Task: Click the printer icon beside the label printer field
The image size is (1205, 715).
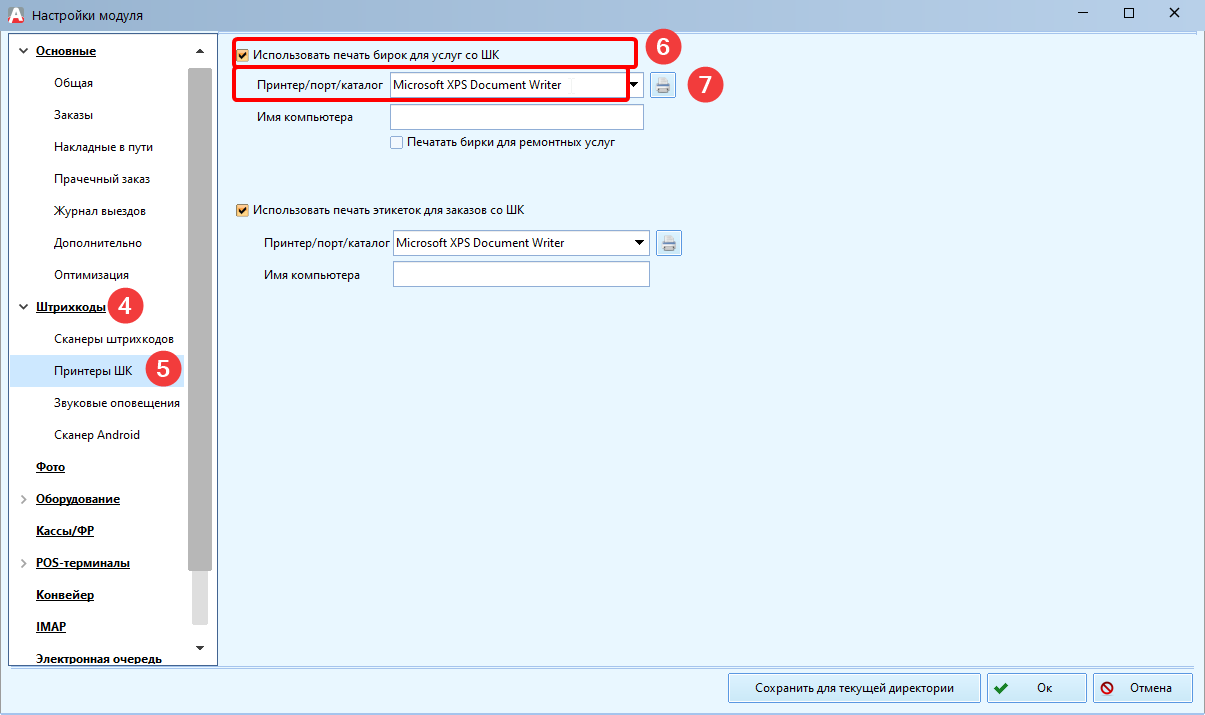Action: 669,243
